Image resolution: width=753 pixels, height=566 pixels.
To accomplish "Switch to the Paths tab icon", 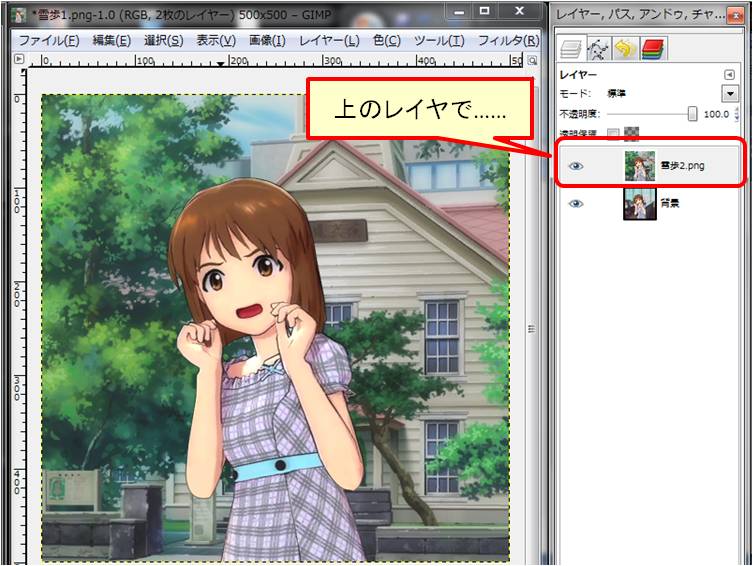I will pos(598,48).
